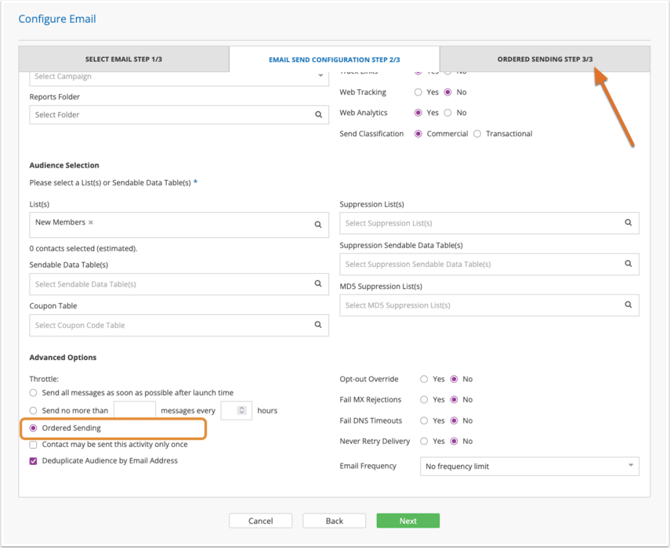The image size is (670, 548).
Task: Click the Suppression List(s) search icon
Action: point(628,222)
